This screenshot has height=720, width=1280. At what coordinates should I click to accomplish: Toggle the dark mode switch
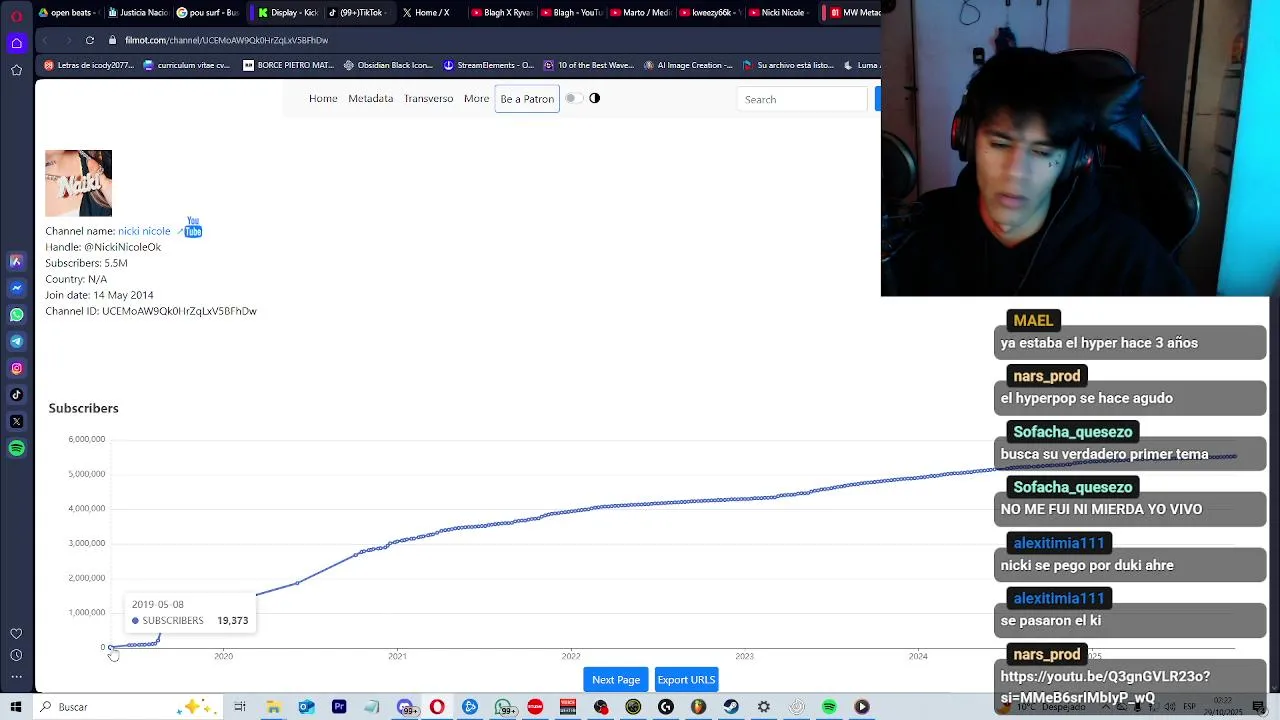572,98
